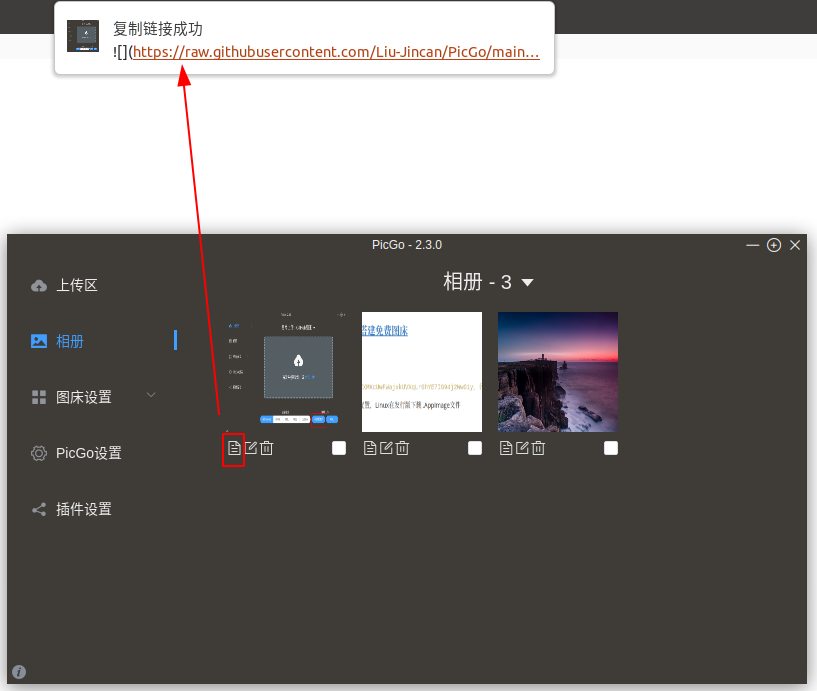The image size is (817, 691).
Task: Edit the white document image entry
Action: click(386, 448)
